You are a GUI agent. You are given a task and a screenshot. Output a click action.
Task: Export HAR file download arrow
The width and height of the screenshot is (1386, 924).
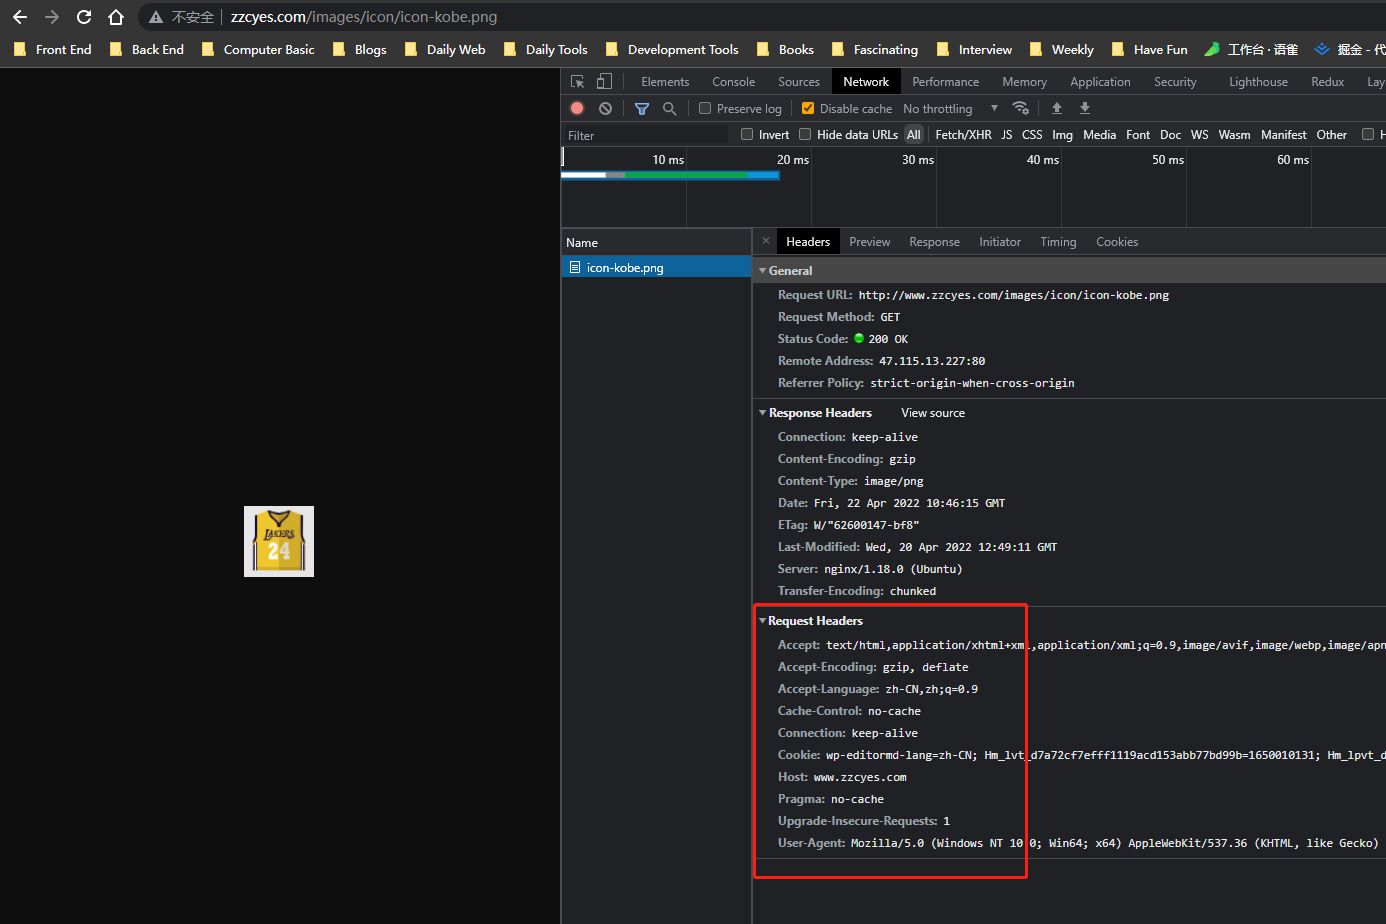(1085, 108)
